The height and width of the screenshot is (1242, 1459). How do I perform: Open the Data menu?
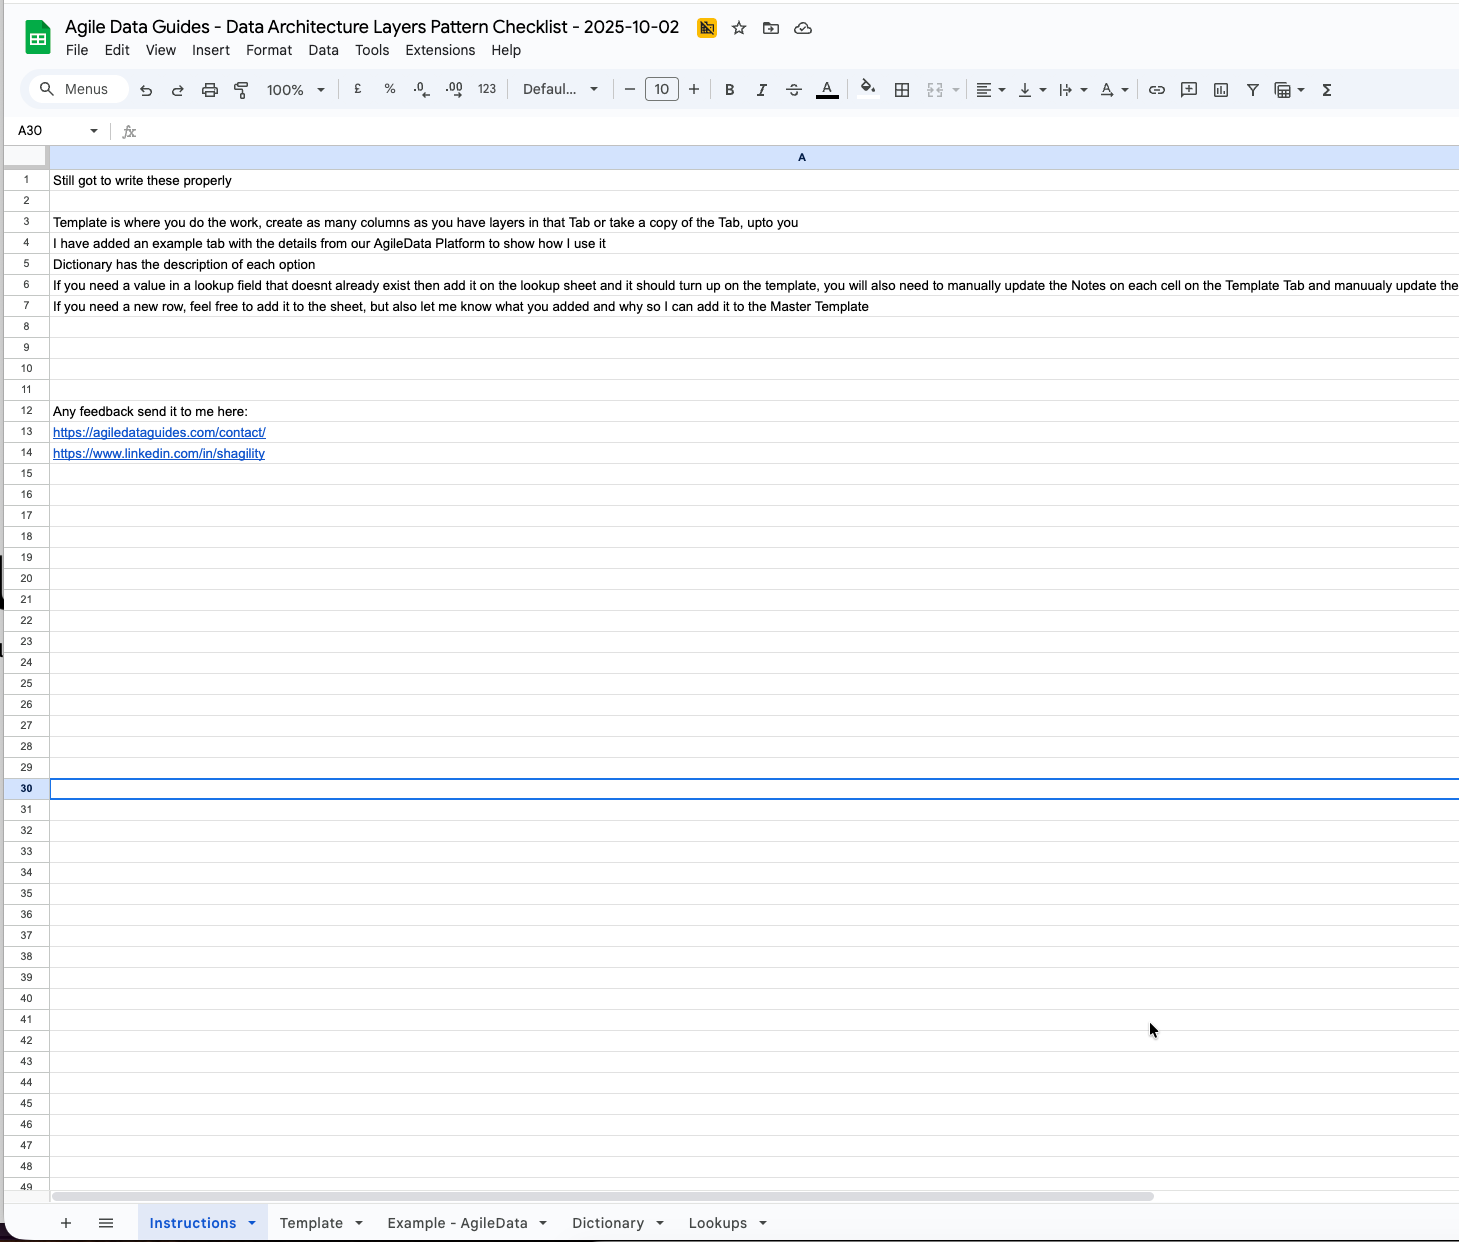[323, 50]
